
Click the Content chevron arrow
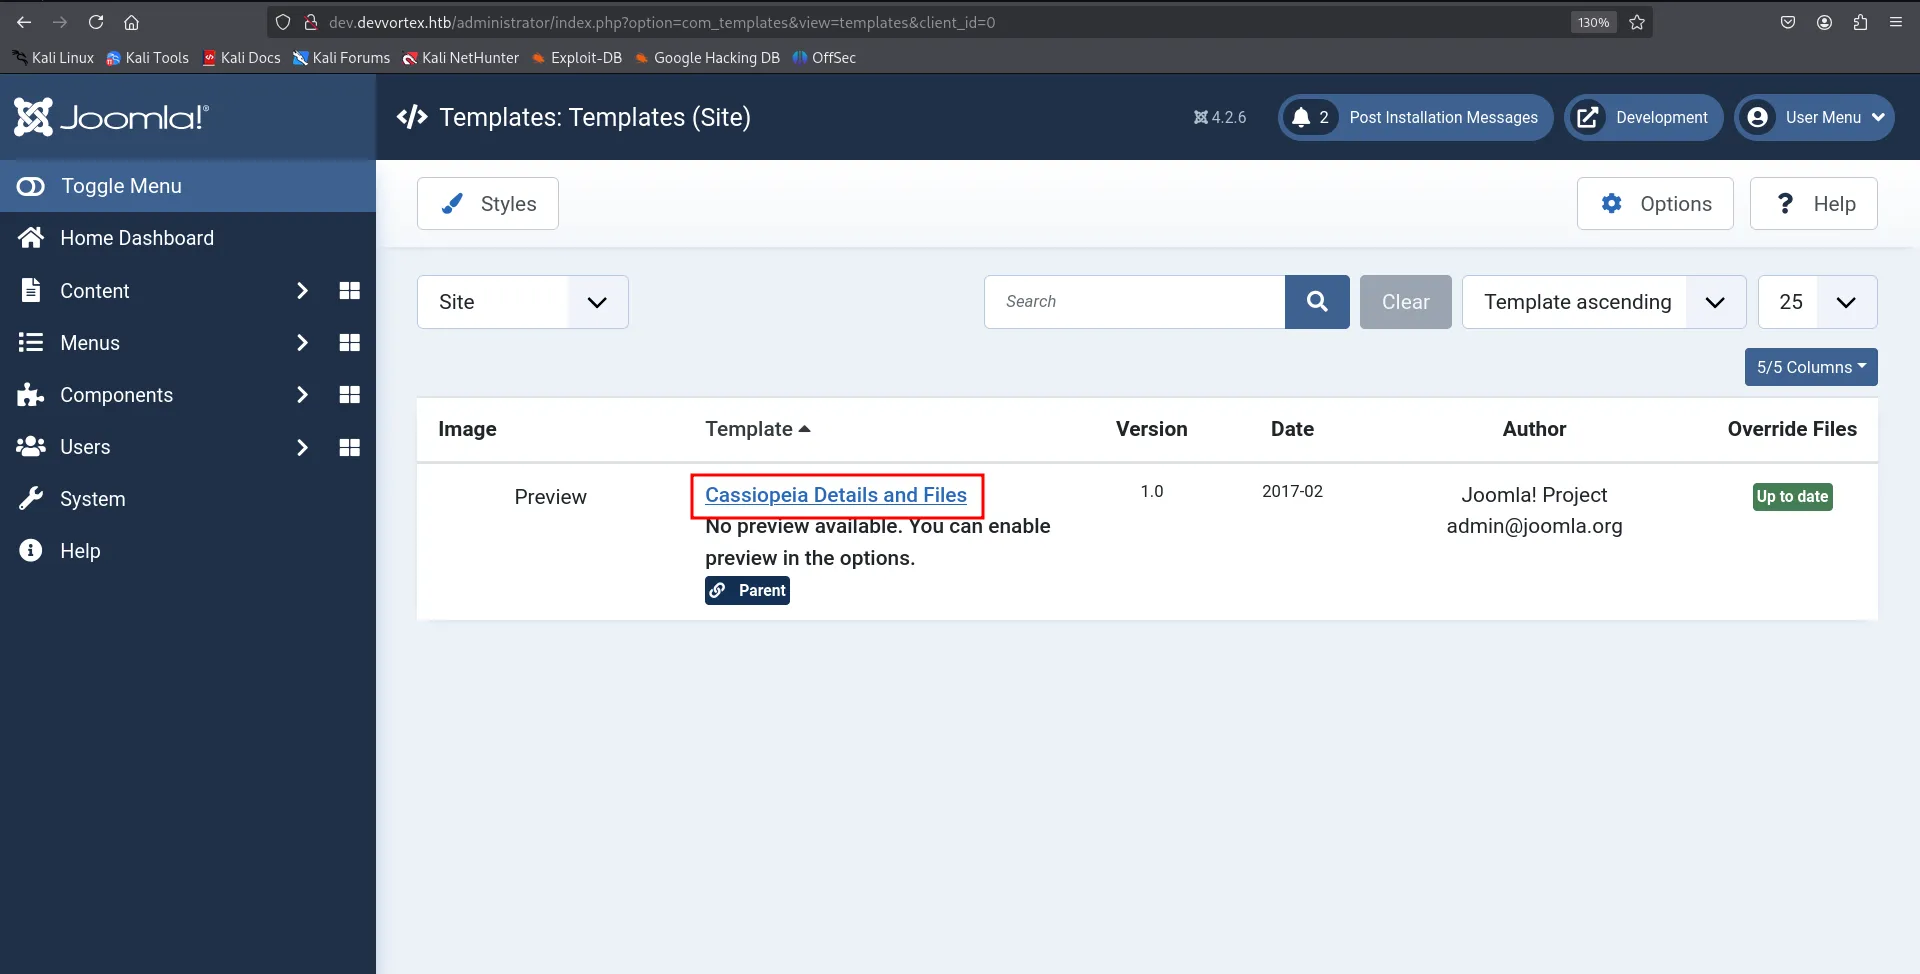tap(302, 291)
